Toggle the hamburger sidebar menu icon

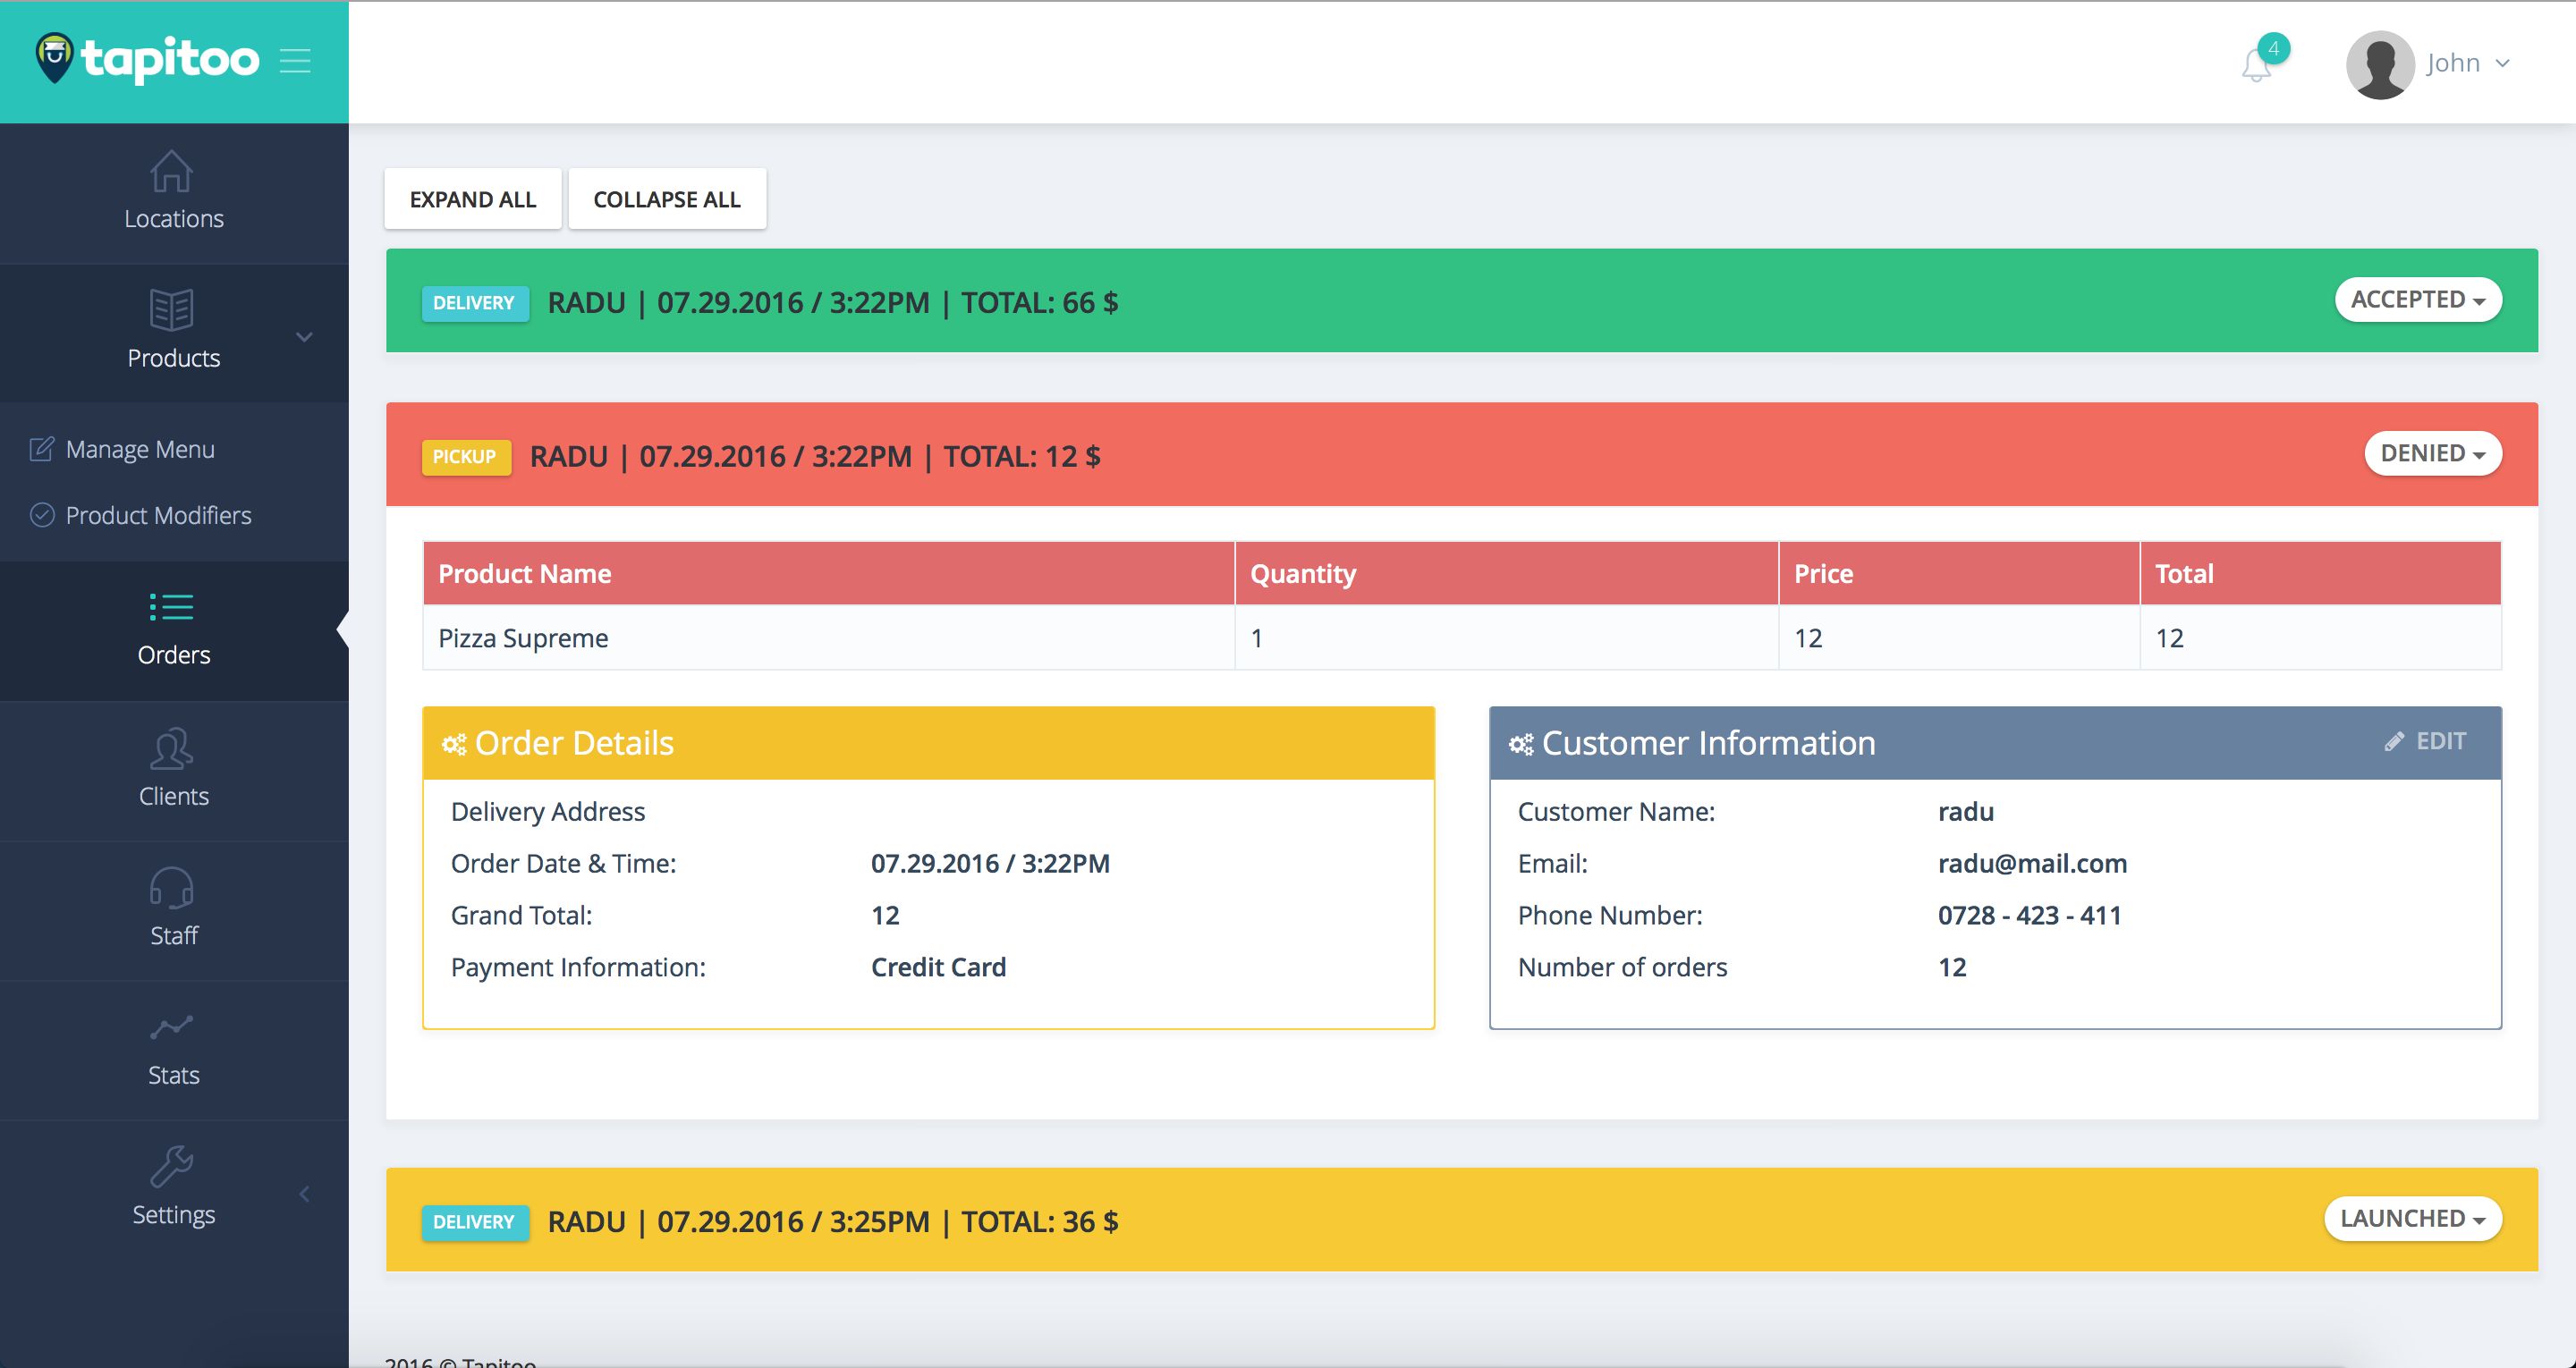[x=295, y=61]
